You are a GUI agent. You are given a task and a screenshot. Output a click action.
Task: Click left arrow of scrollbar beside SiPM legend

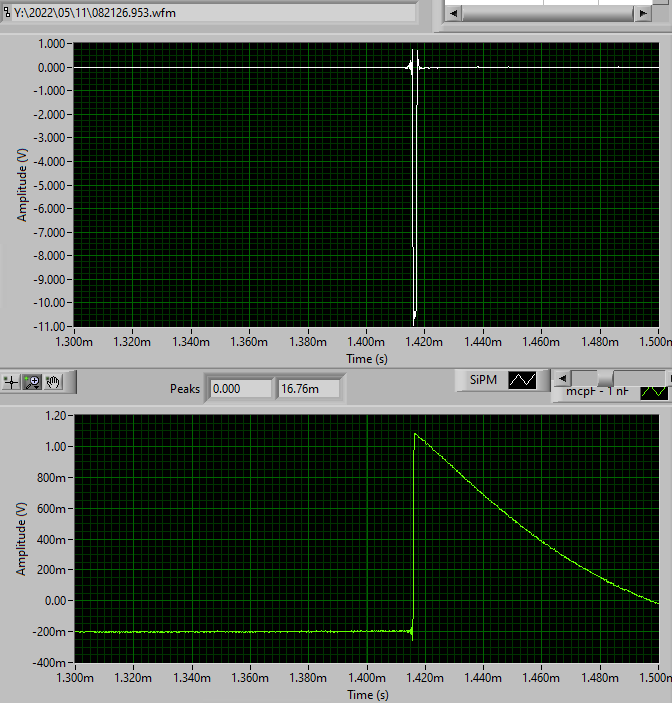tap(562, 378)
